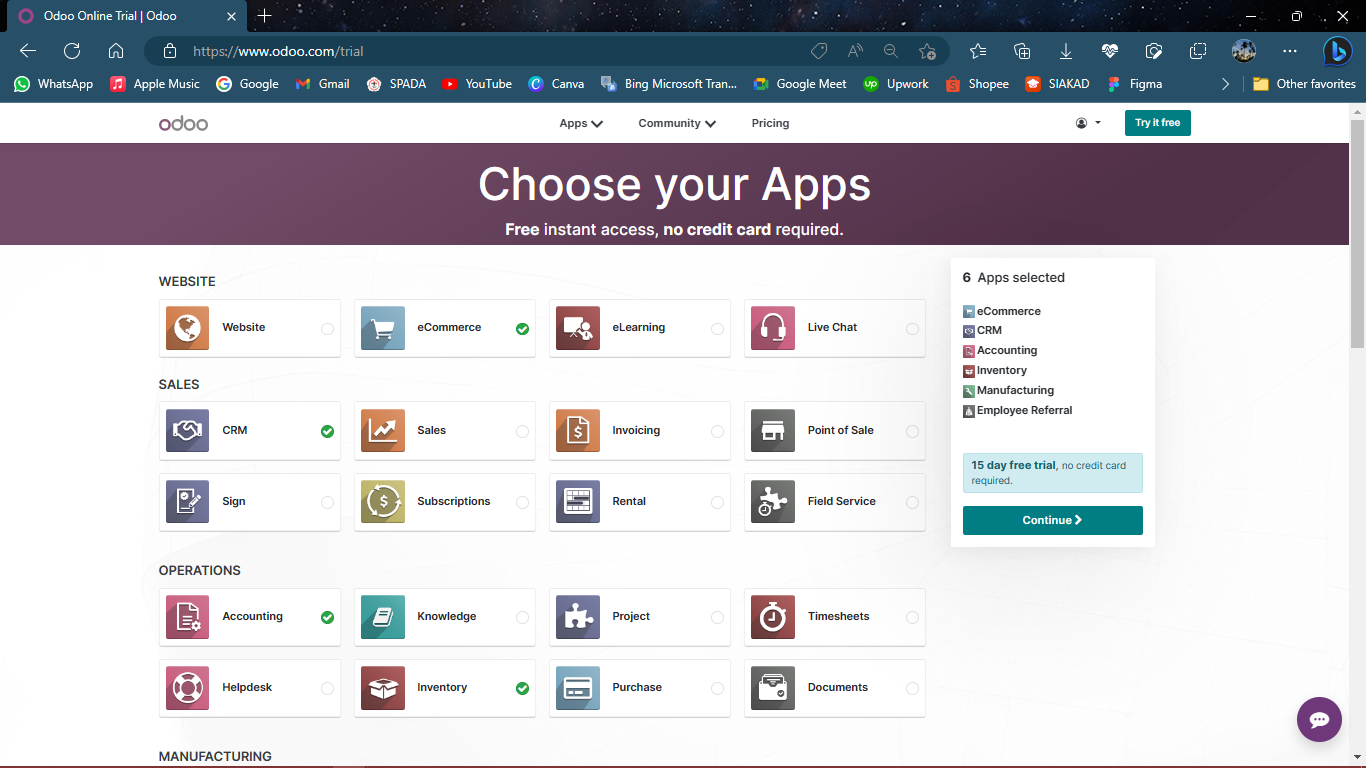Open Bing Copilot sidebar icon
The image size is (1366, 768).
click(x=1337, y=51)
